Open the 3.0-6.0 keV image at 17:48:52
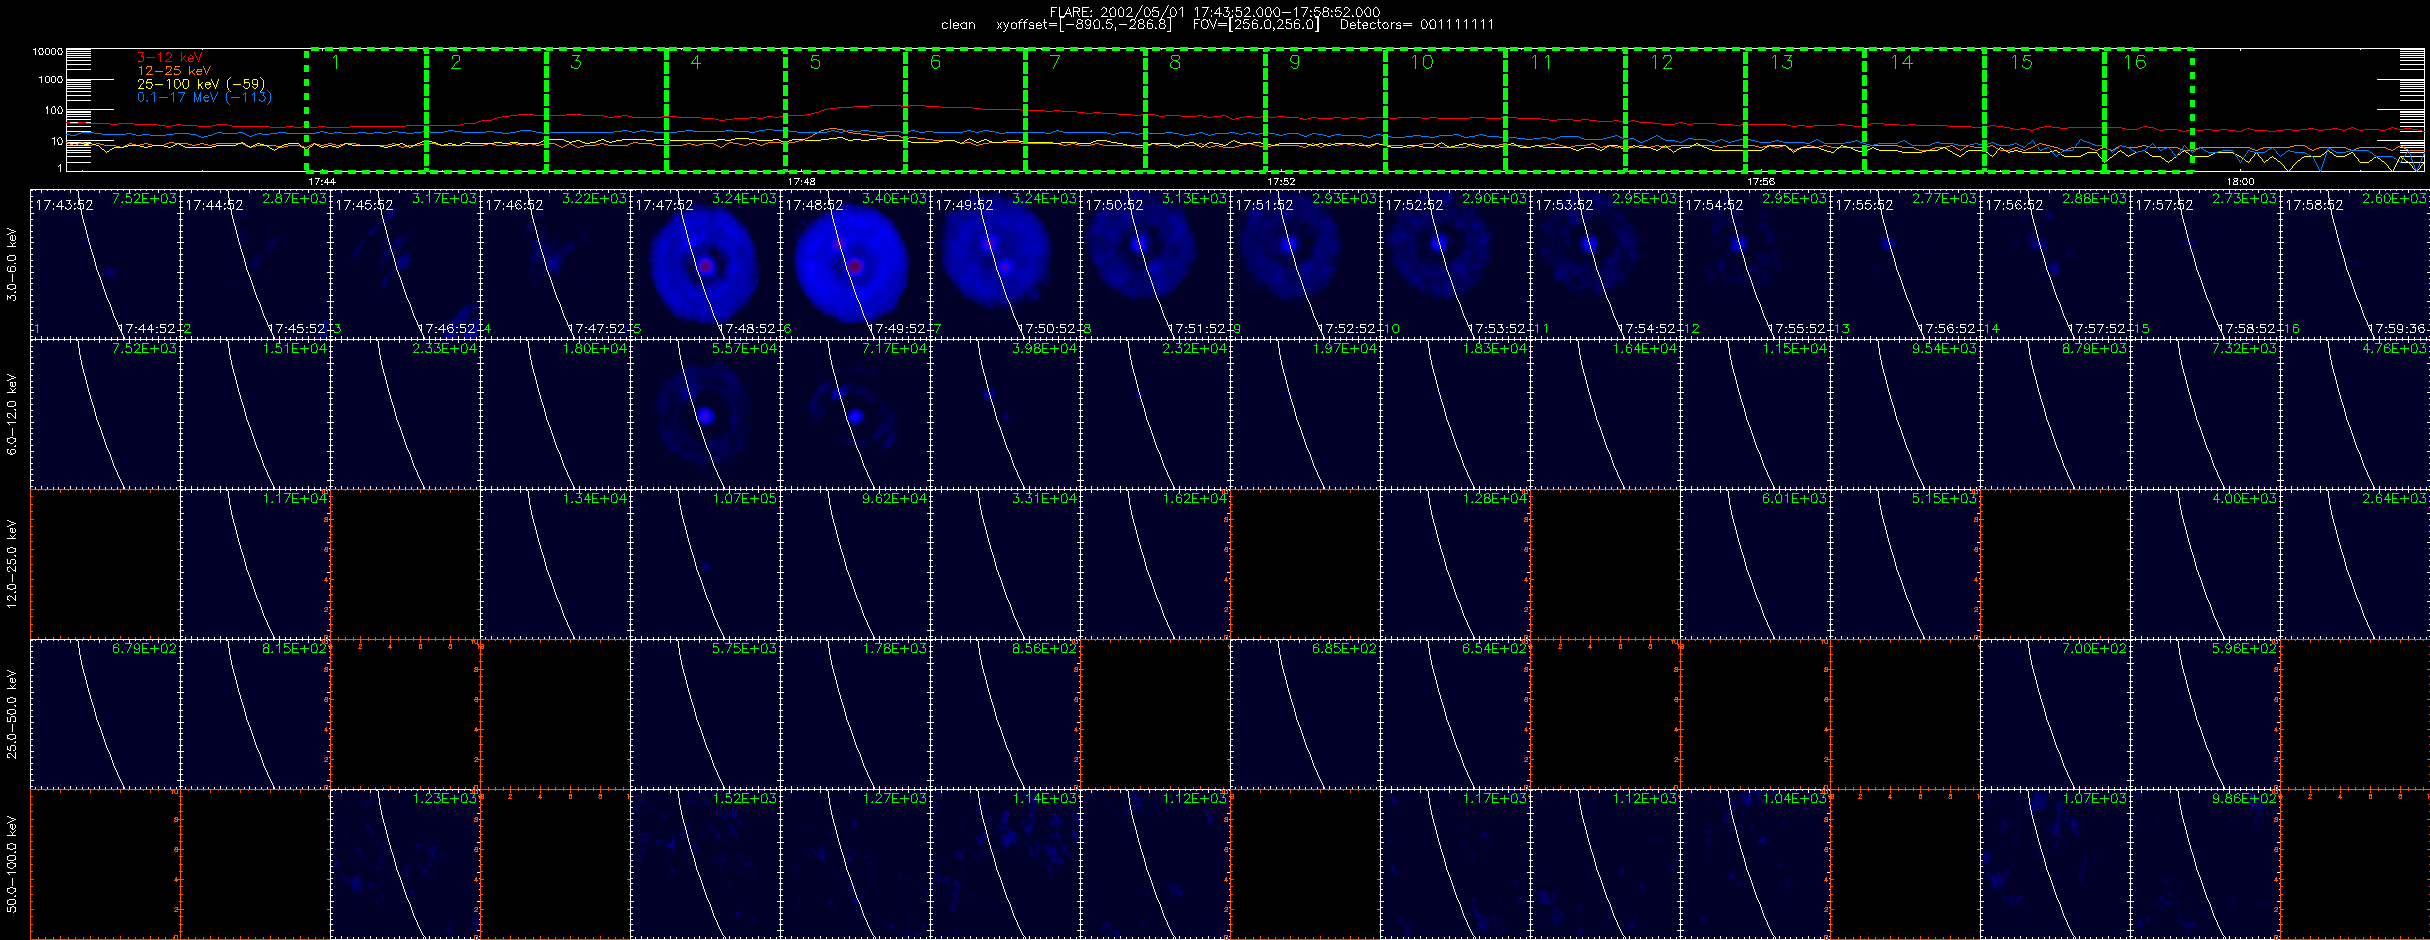2430x940 pixels. (855, 264)
